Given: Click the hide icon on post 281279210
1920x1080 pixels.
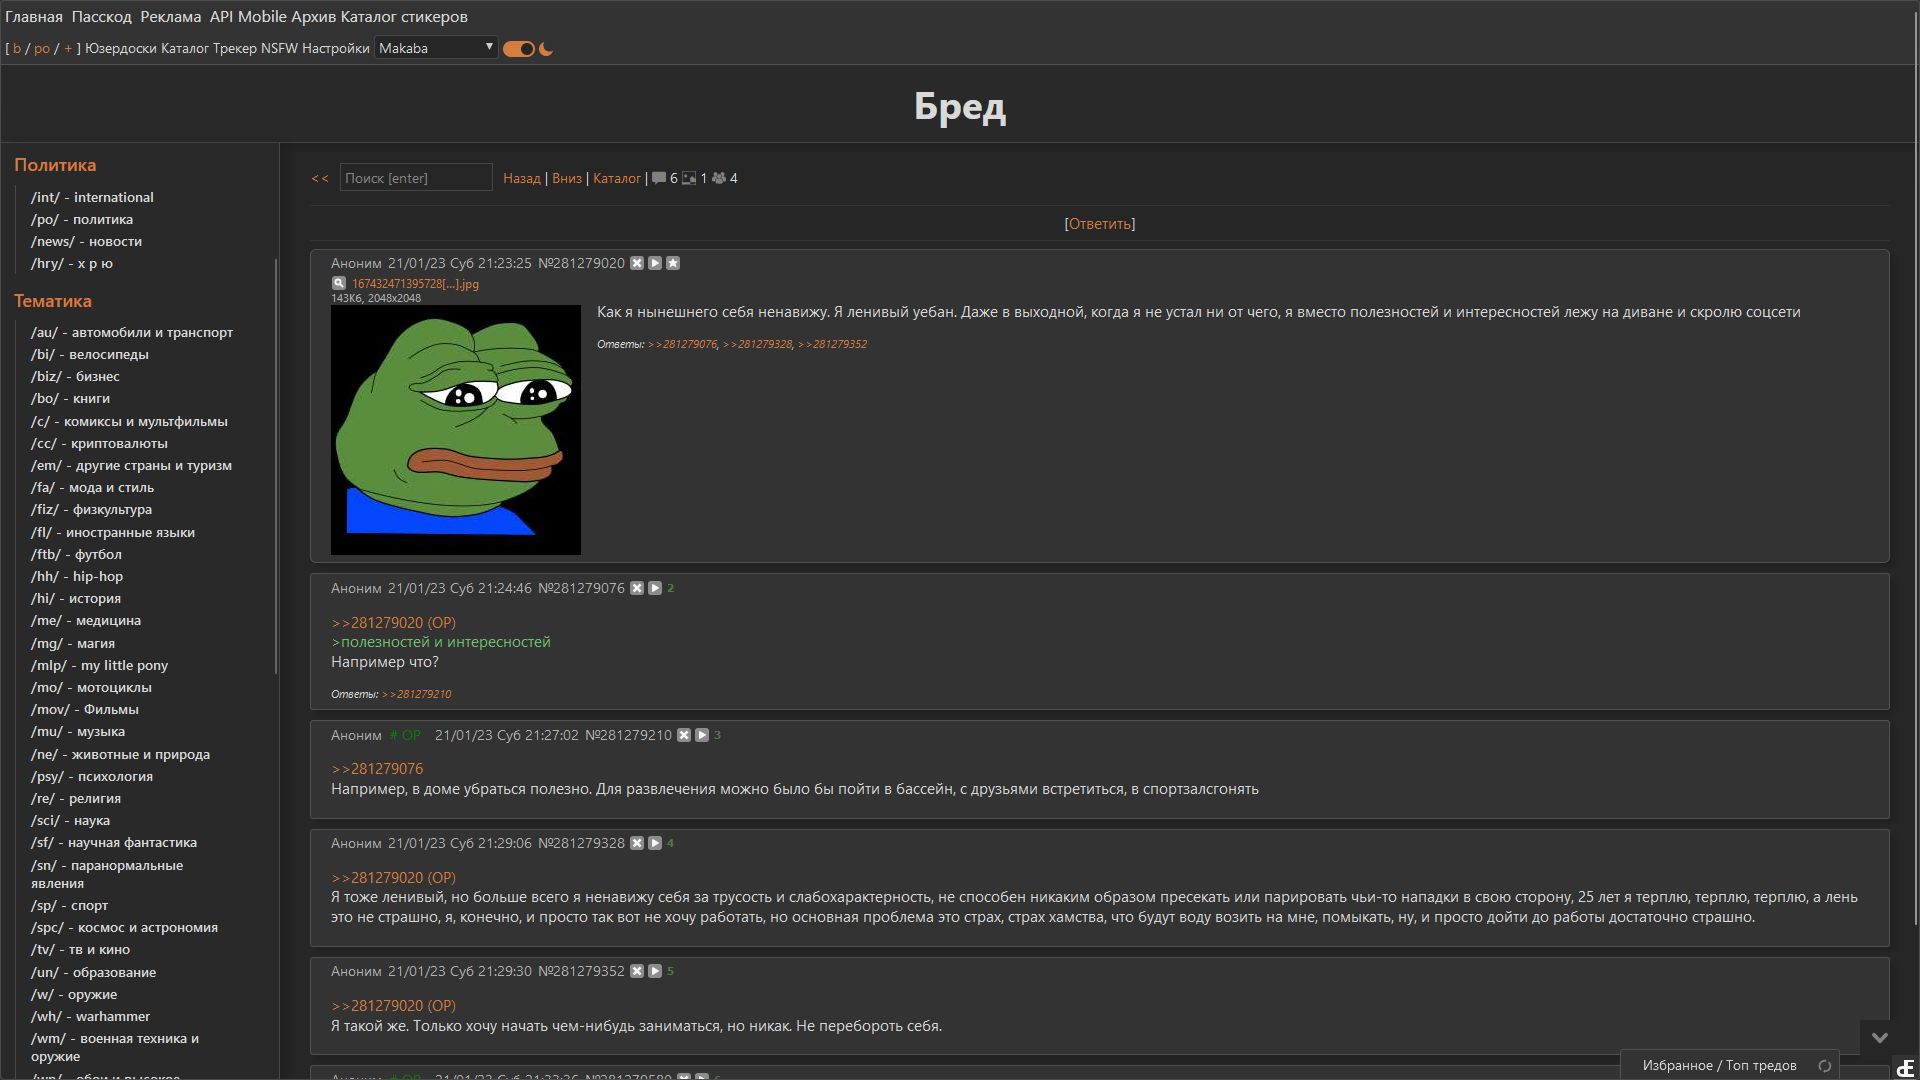Looking at the screenshot, I should point(683,735).
